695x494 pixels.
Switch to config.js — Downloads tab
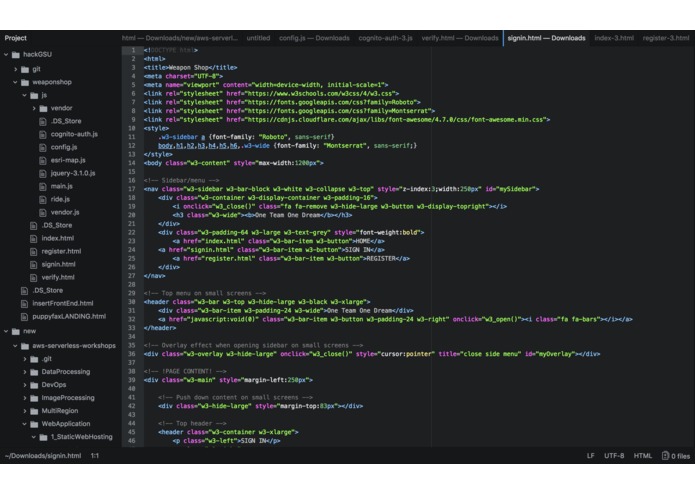pyautogui.click(x=314, y=38)
